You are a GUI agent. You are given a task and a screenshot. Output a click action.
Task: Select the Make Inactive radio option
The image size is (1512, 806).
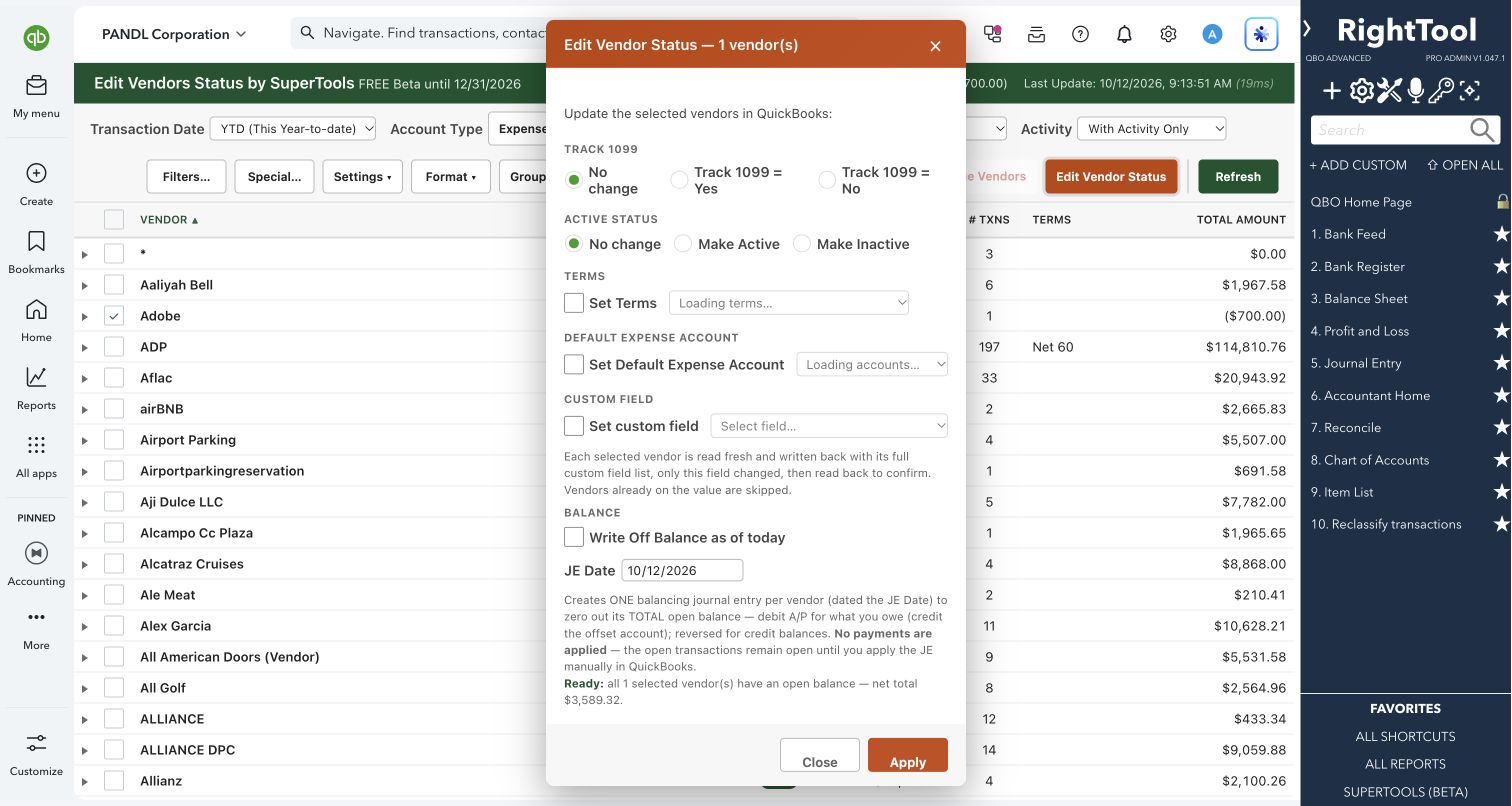pos(801,243)
